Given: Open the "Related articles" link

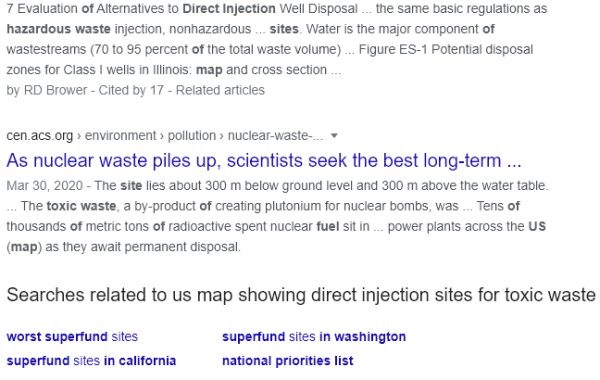Looking at the screenshot, I should (x=220, y=90).
